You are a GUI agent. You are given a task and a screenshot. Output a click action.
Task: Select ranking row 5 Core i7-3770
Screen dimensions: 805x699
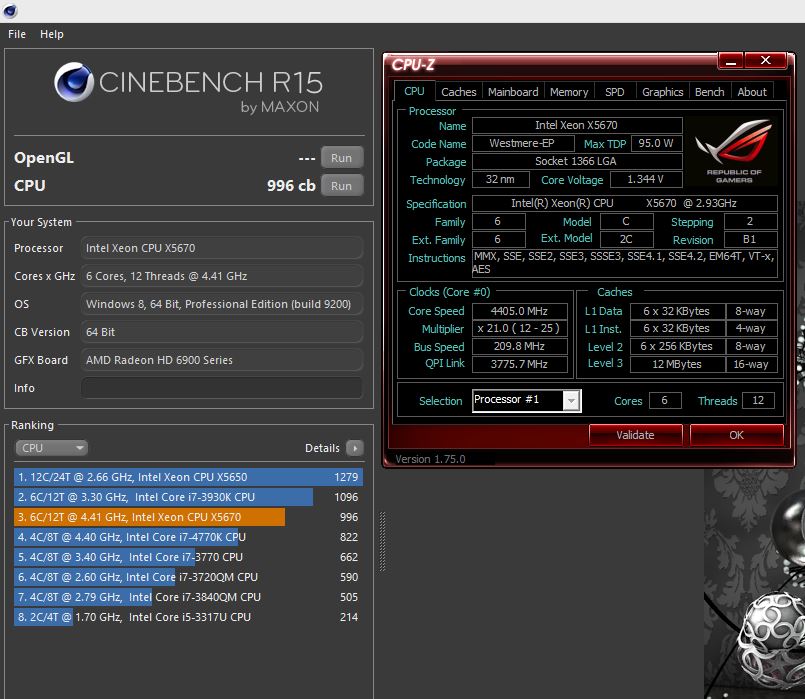pos(188,557)
